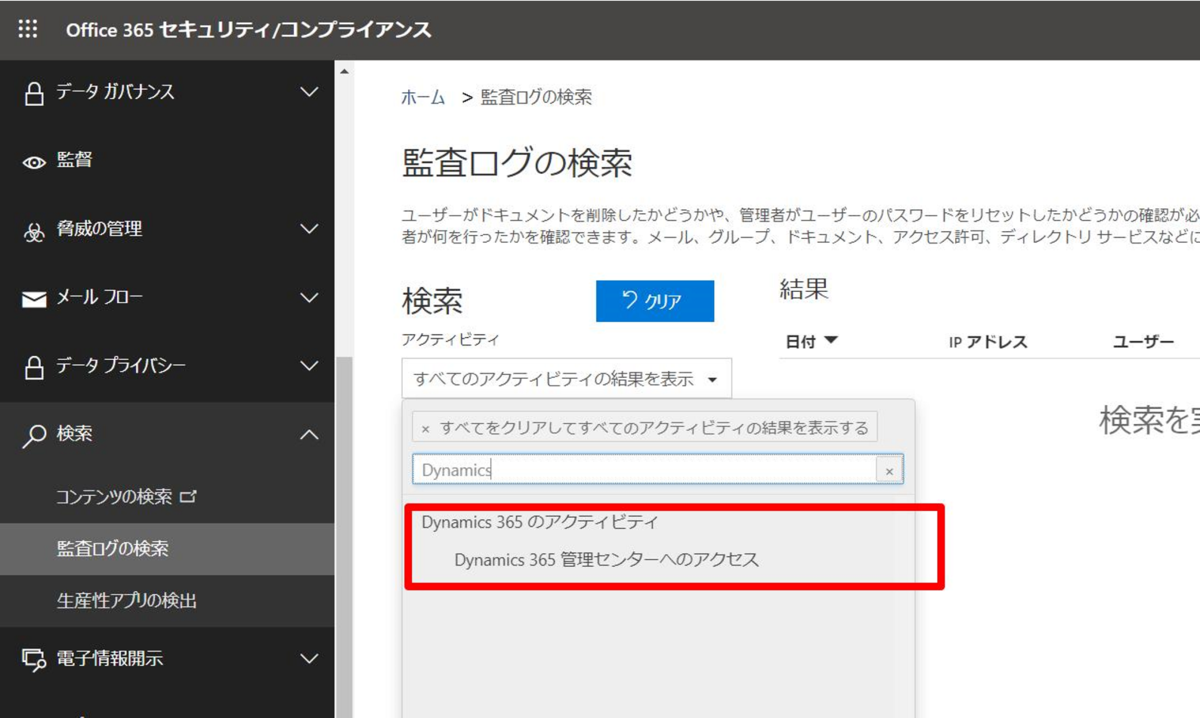Click the 監査ログの検索 breadcrumb text
This screenshot has width=1200, height=718.
point(536,97)
